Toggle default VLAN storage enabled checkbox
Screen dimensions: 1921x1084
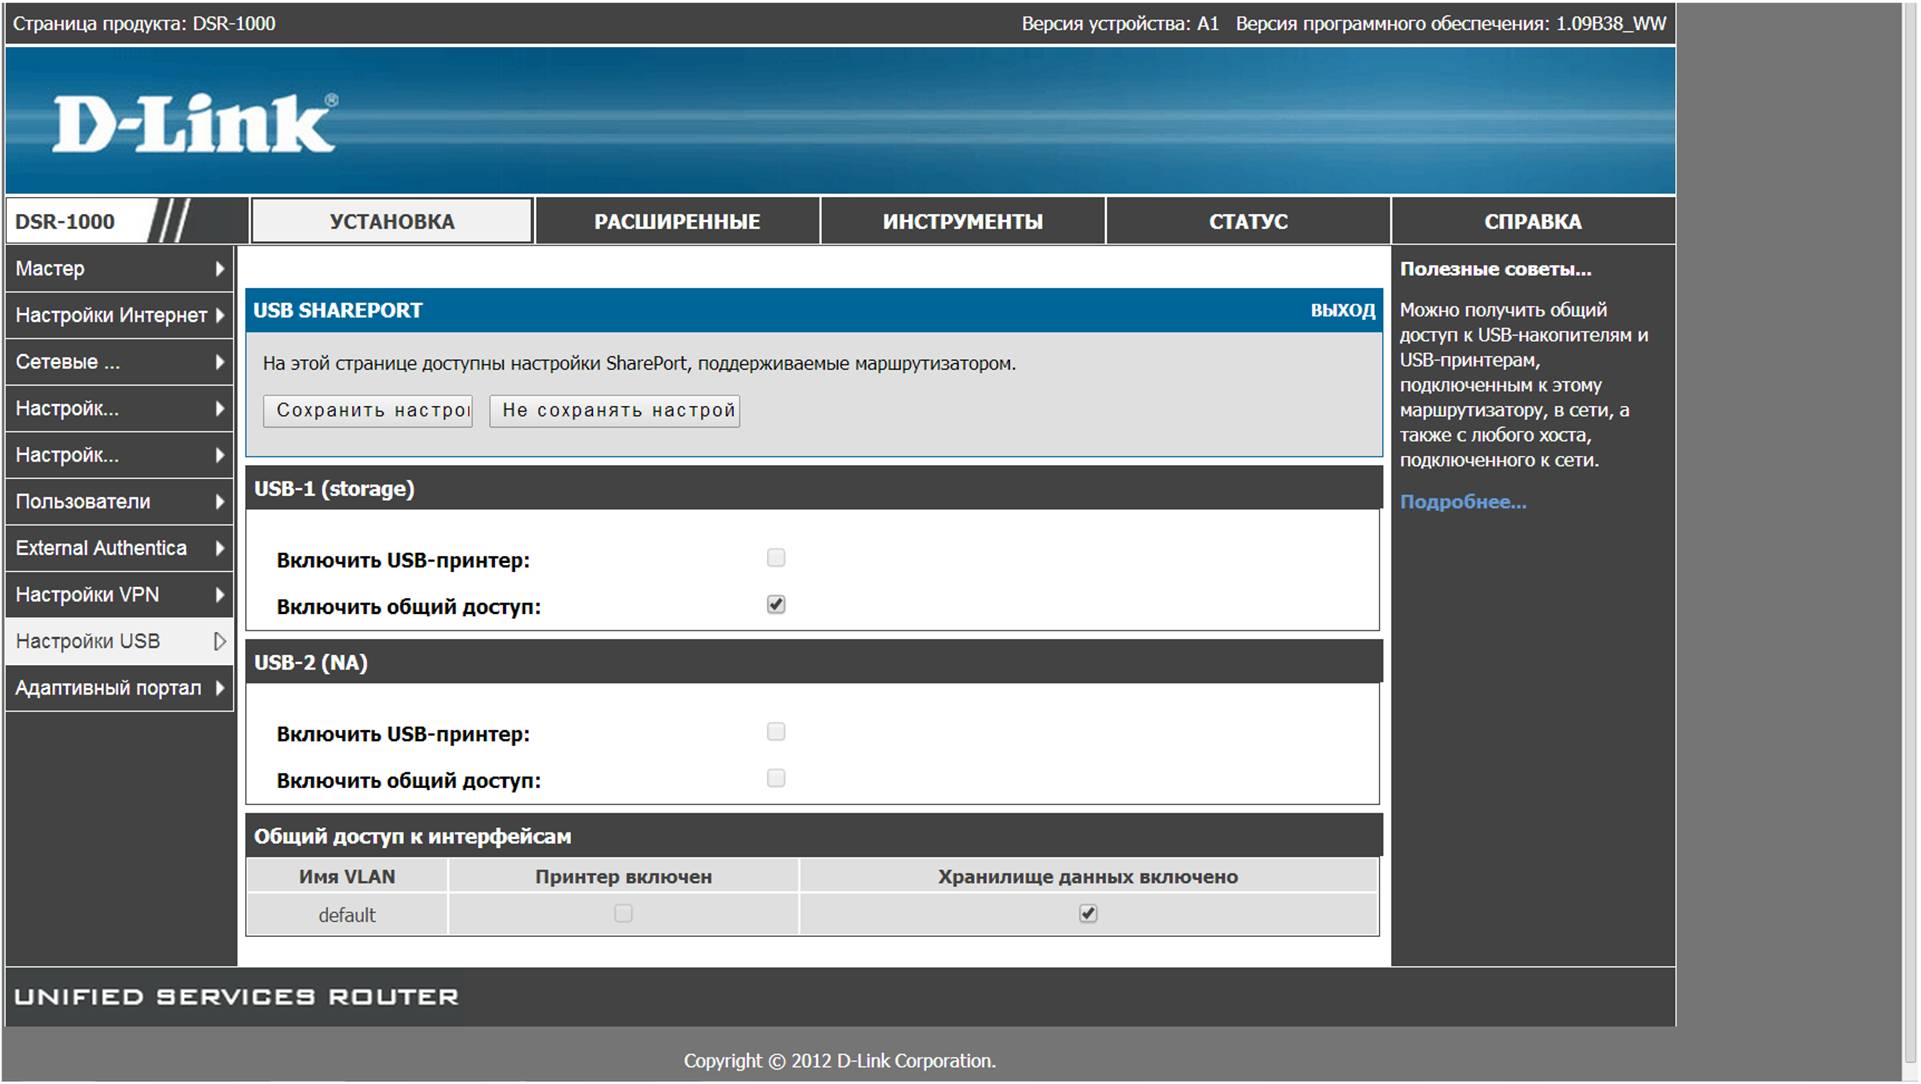1088,914
